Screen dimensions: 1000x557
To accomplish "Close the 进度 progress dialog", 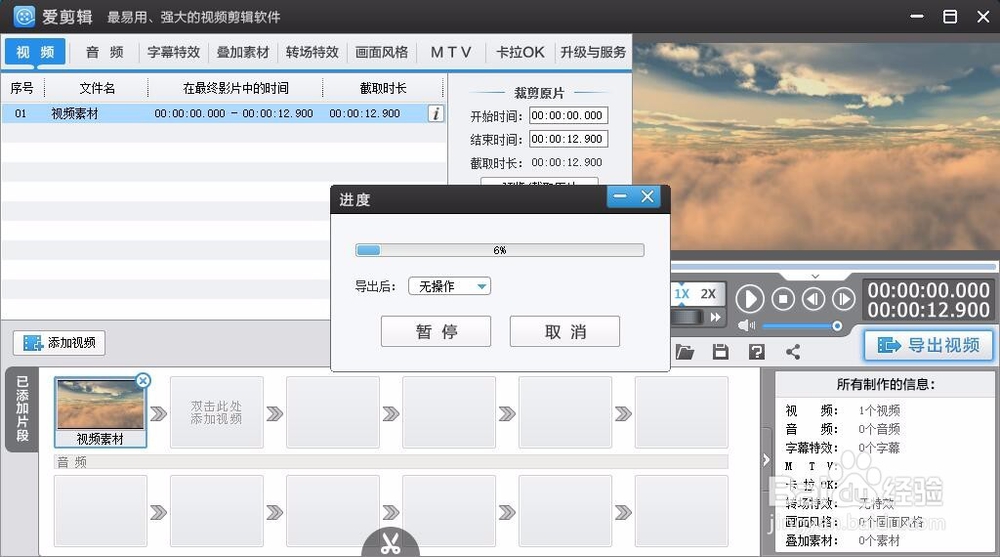I will (x=647, y=197).
